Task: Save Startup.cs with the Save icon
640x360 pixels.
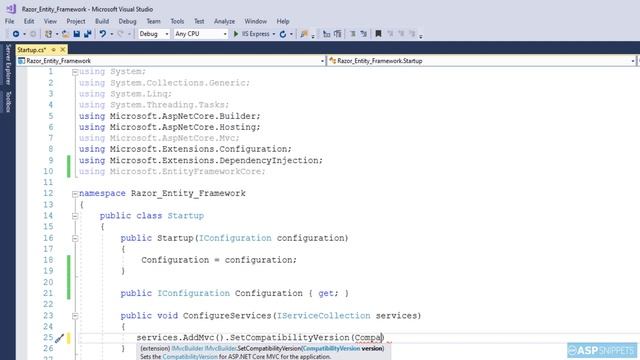Action: 77,34
